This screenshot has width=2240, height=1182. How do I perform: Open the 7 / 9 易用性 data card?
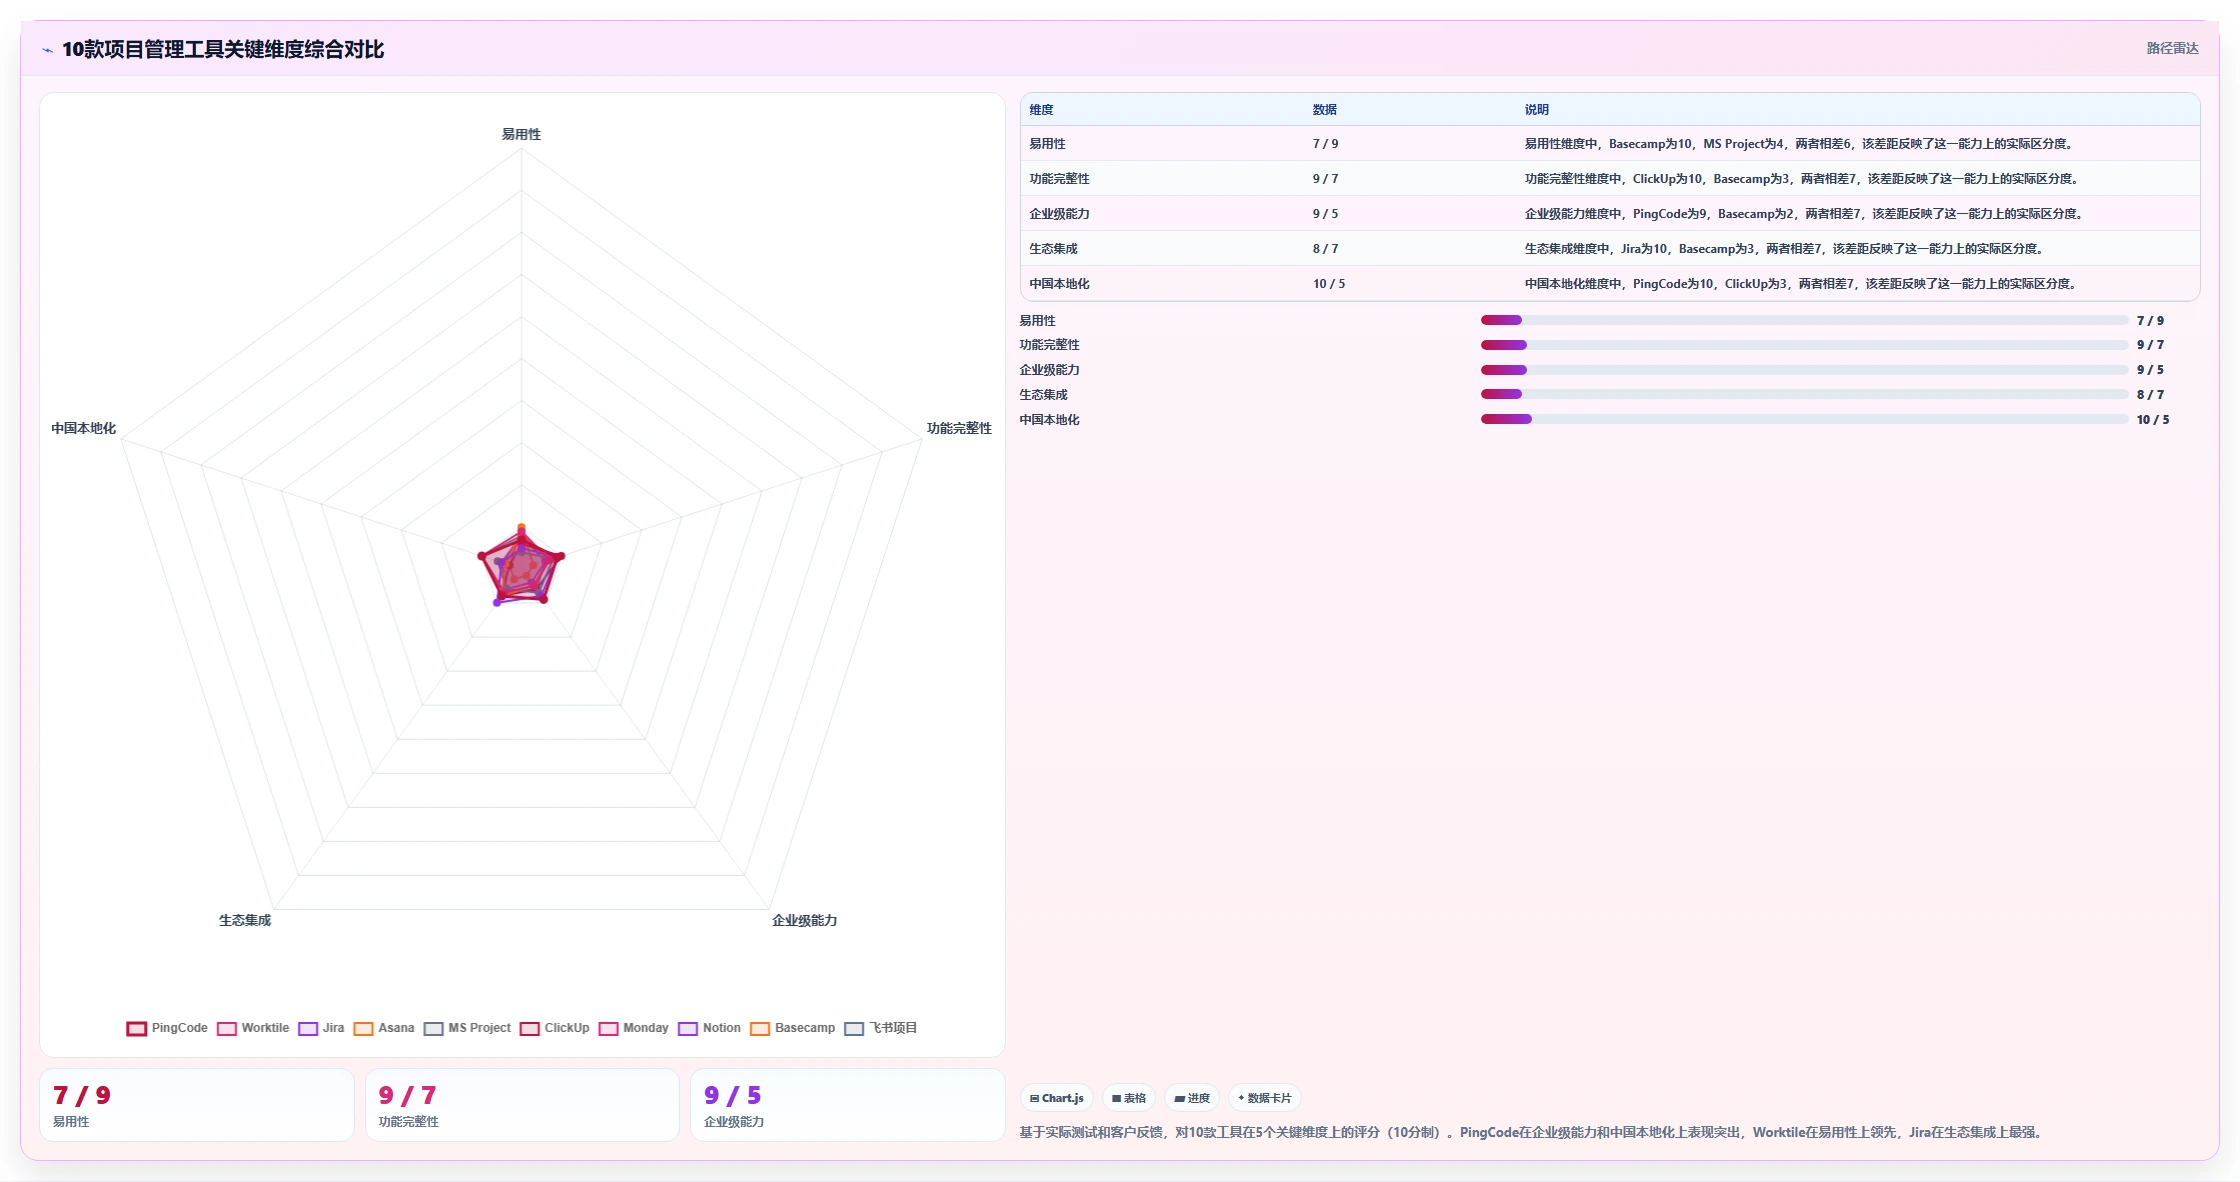[x=197, y=1105]
